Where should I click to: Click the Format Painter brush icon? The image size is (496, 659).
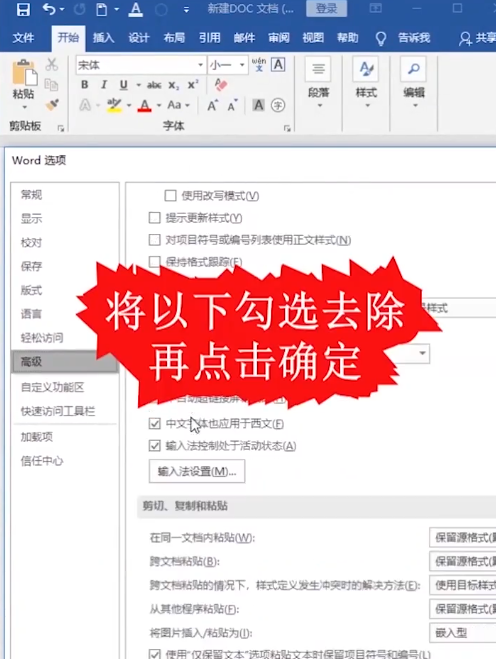[52, 104]
